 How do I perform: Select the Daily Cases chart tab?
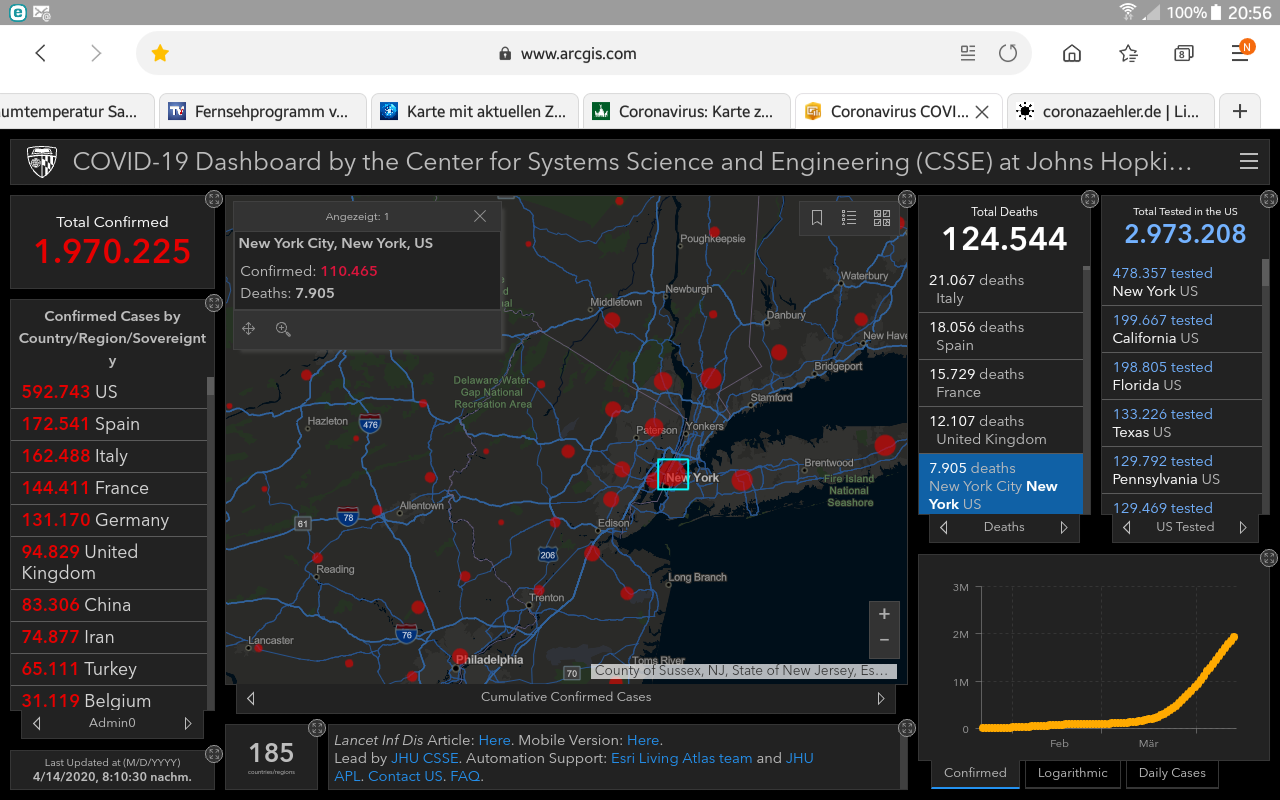pos(1172,773)
